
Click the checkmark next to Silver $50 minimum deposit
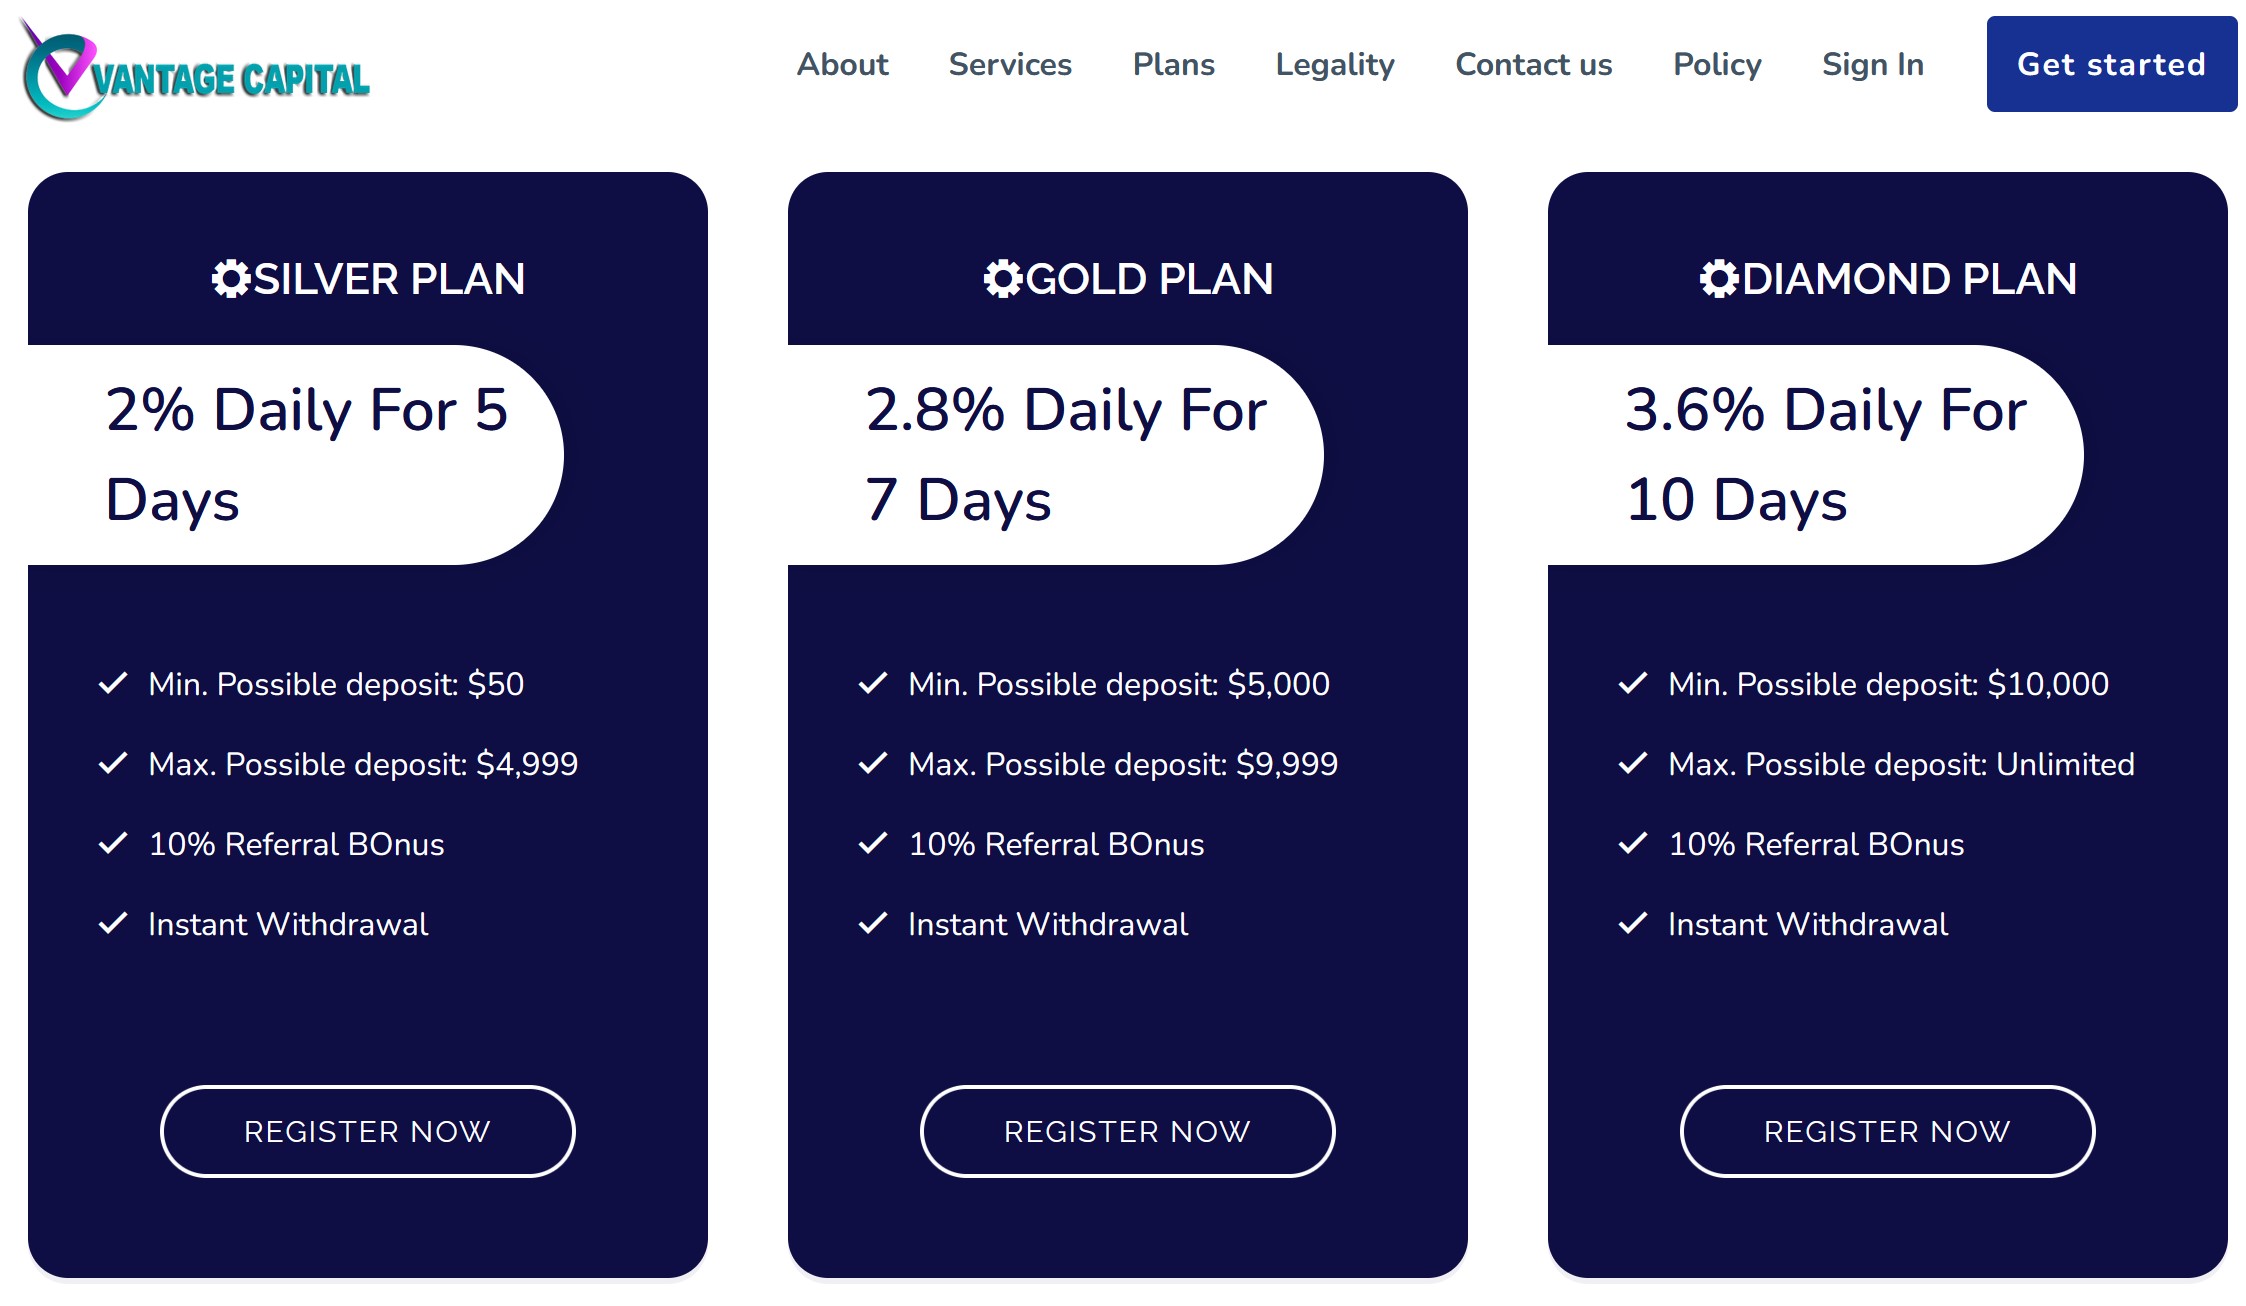tap(113, 683)
